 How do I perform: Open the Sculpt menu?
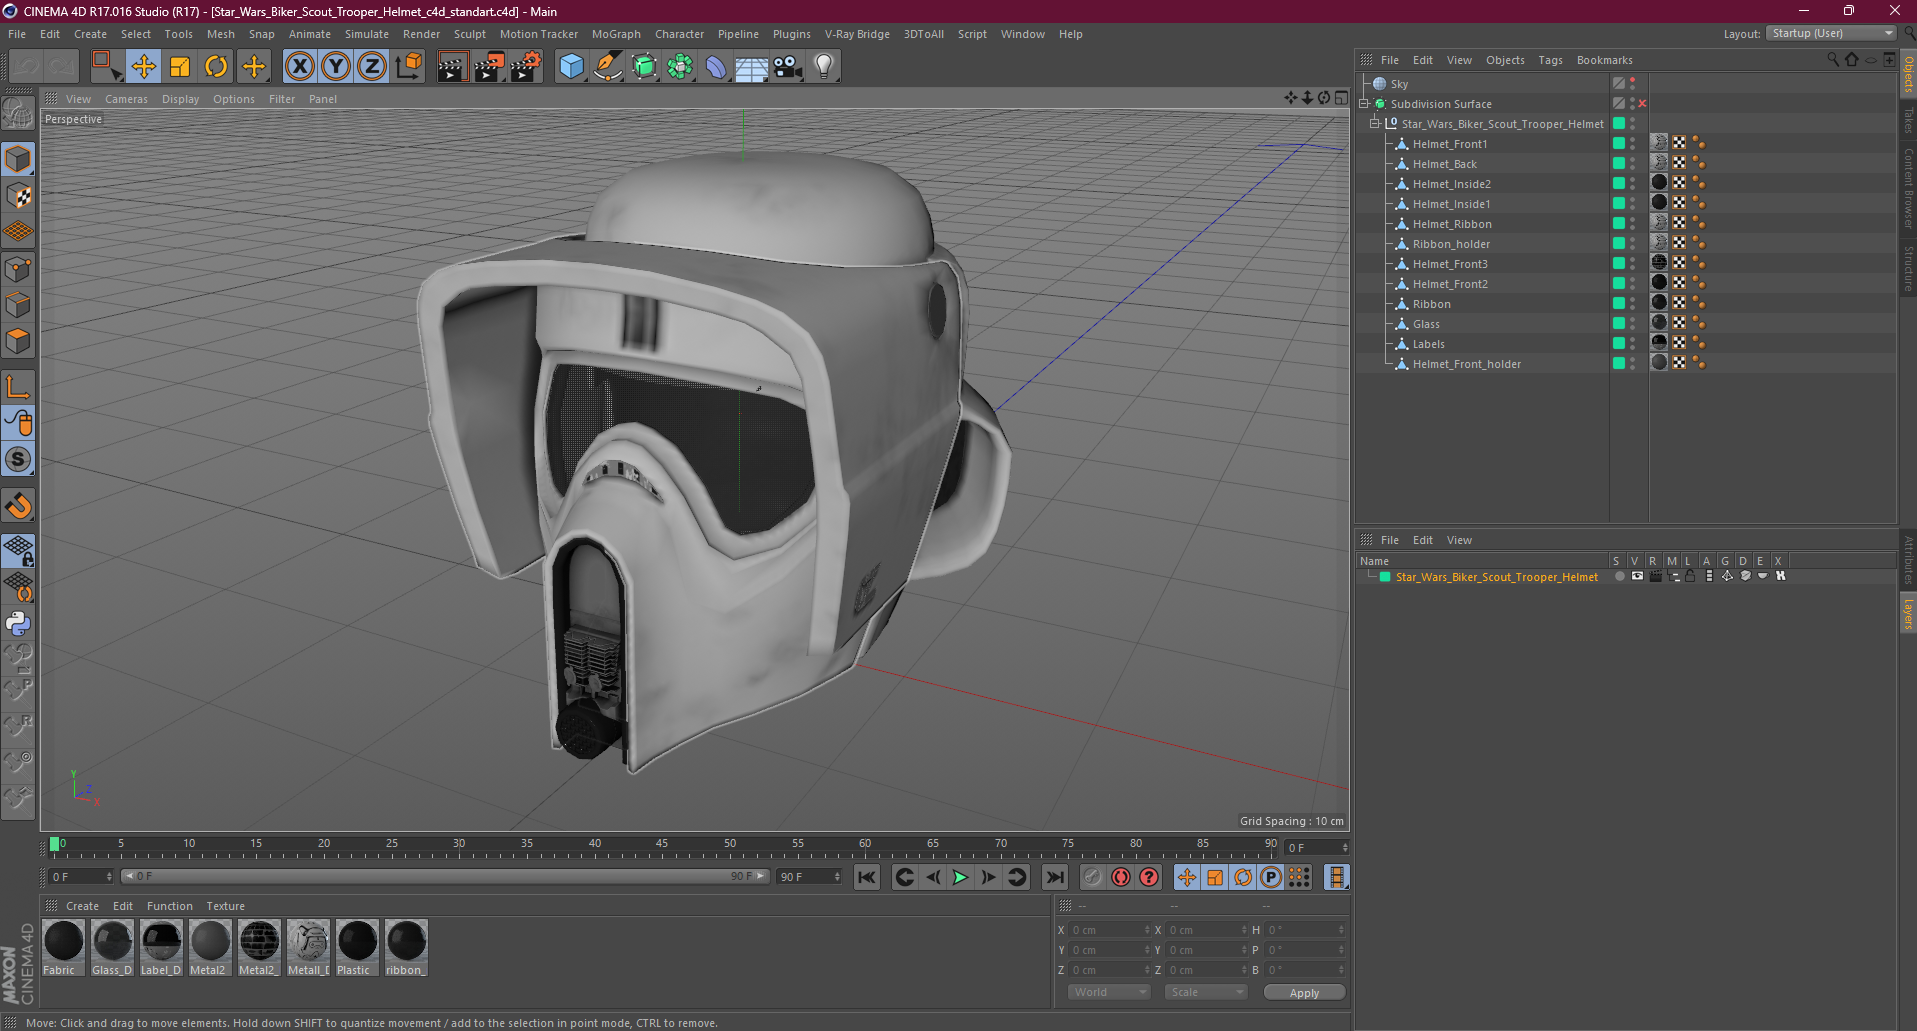tap(469, 34)
